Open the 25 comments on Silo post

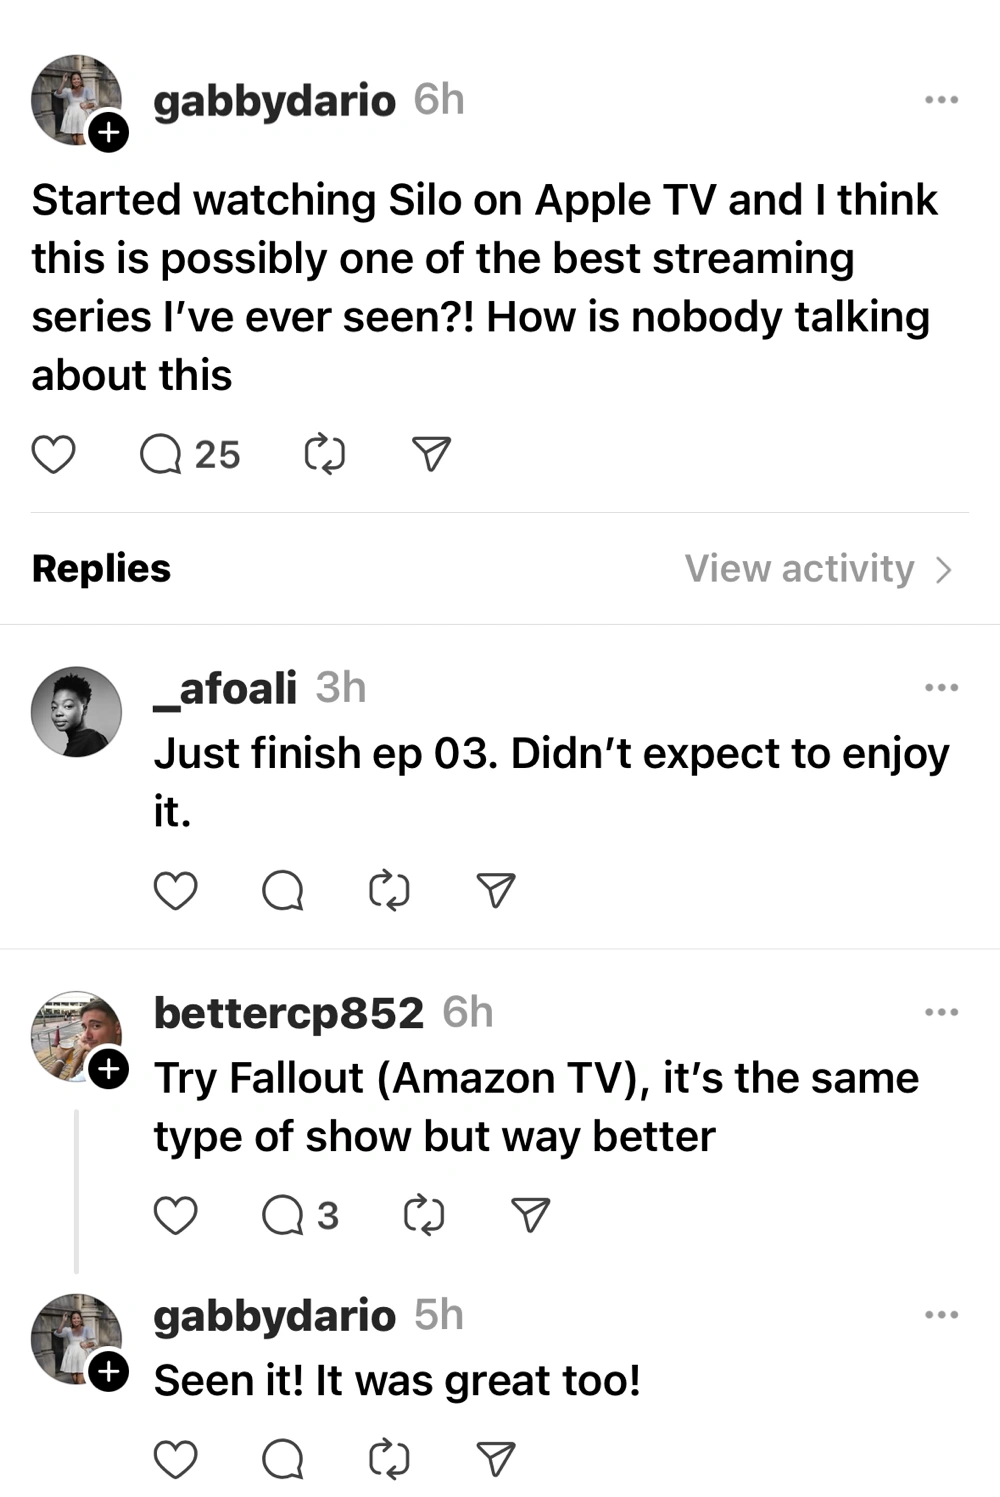[189, 455]
